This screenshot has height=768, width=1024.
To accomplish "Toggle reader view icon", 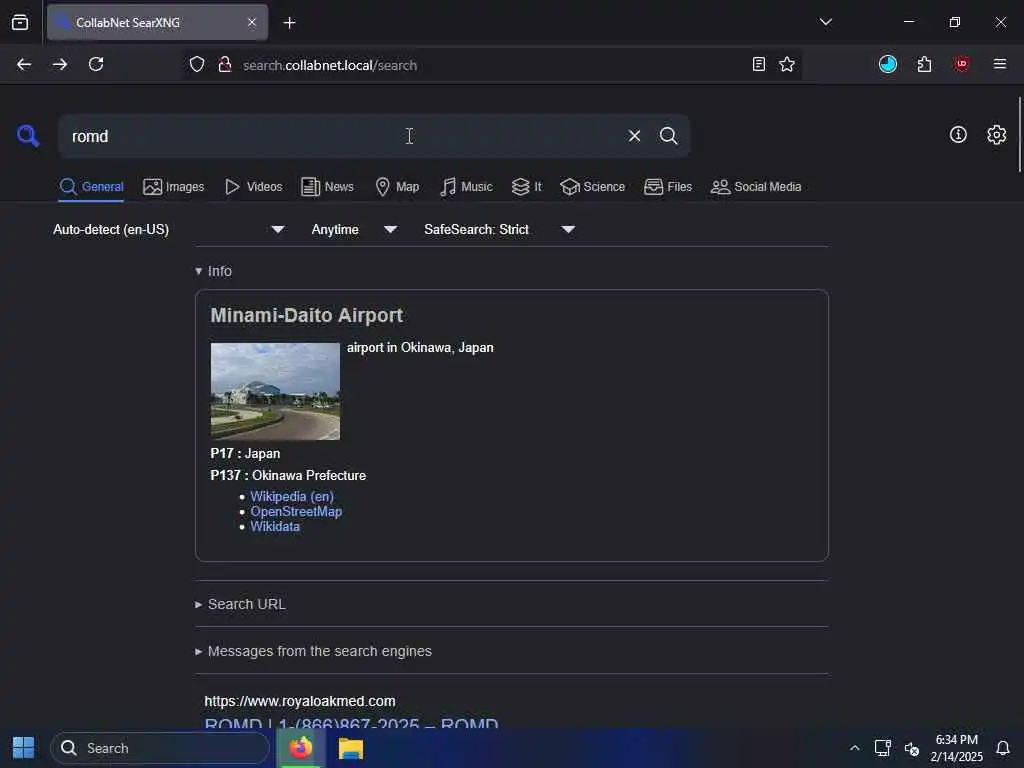I will point(758,64).
